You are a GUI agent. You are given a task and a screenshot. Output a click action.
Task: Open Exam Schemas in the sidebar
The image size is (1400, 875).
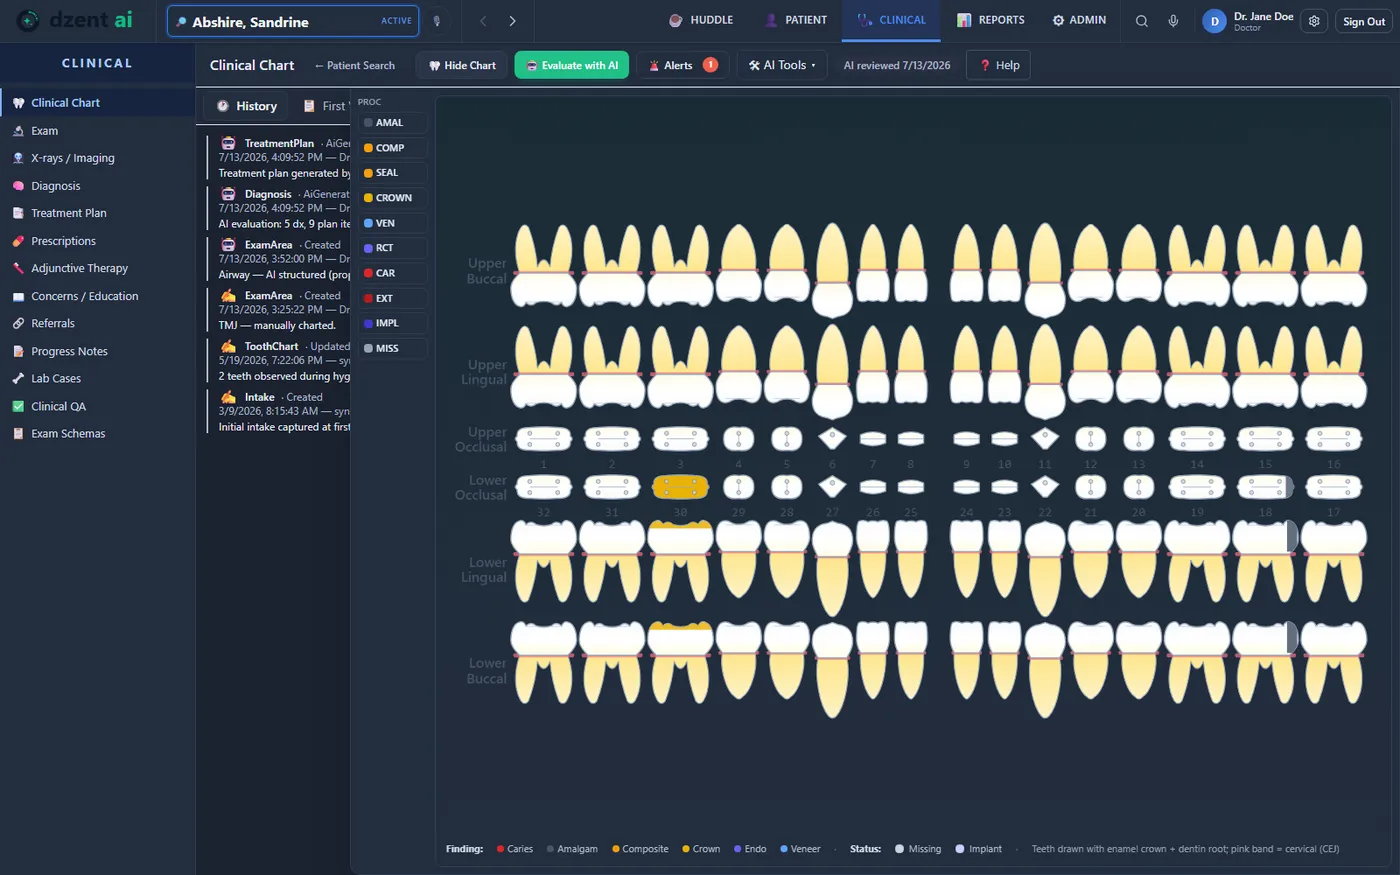pos(97,433)
